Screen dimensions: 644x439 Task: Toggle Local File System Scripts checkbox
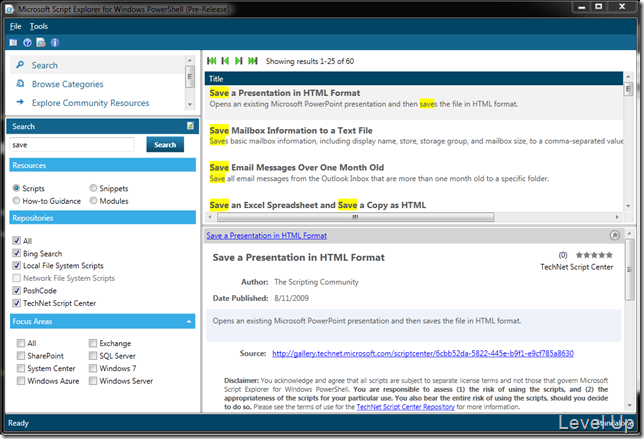click(16, 265)
